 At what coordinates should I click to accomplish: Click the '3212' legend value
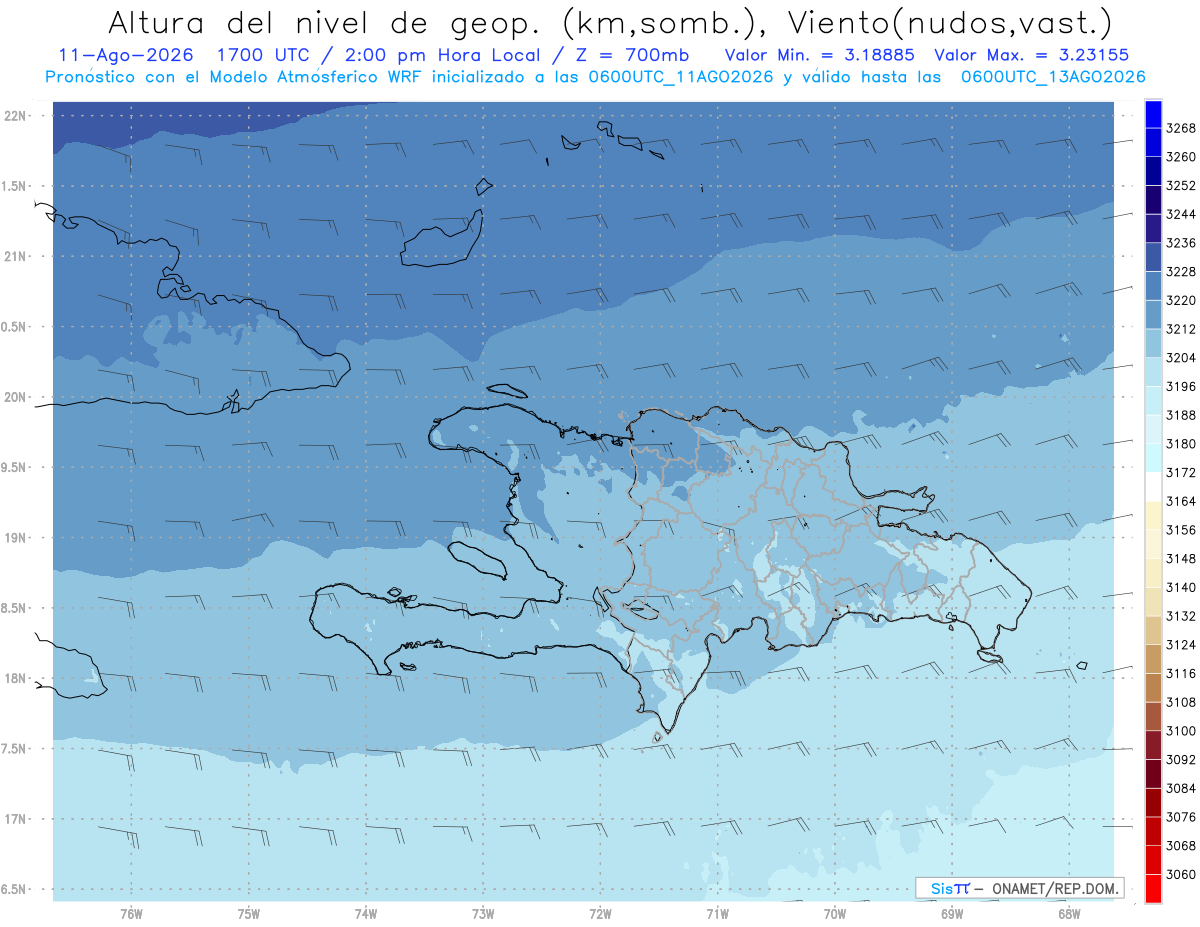(1181, 329)
